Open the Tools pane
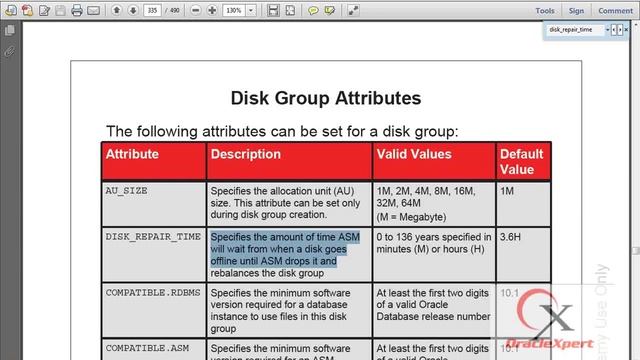 [545, 11]
